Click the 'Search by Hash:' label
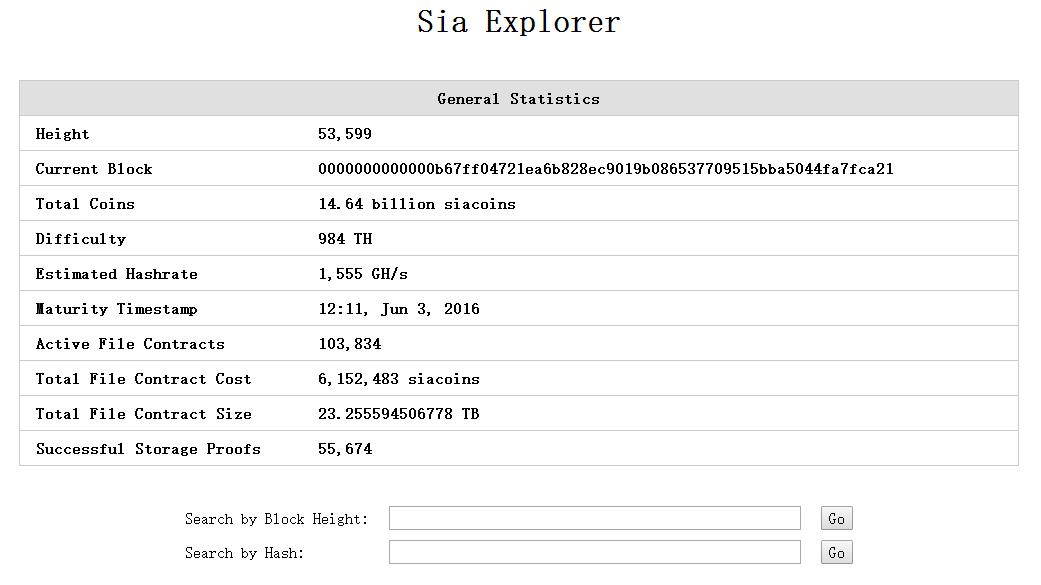This screenshot has height=585, width=1041. coord(244,553)
